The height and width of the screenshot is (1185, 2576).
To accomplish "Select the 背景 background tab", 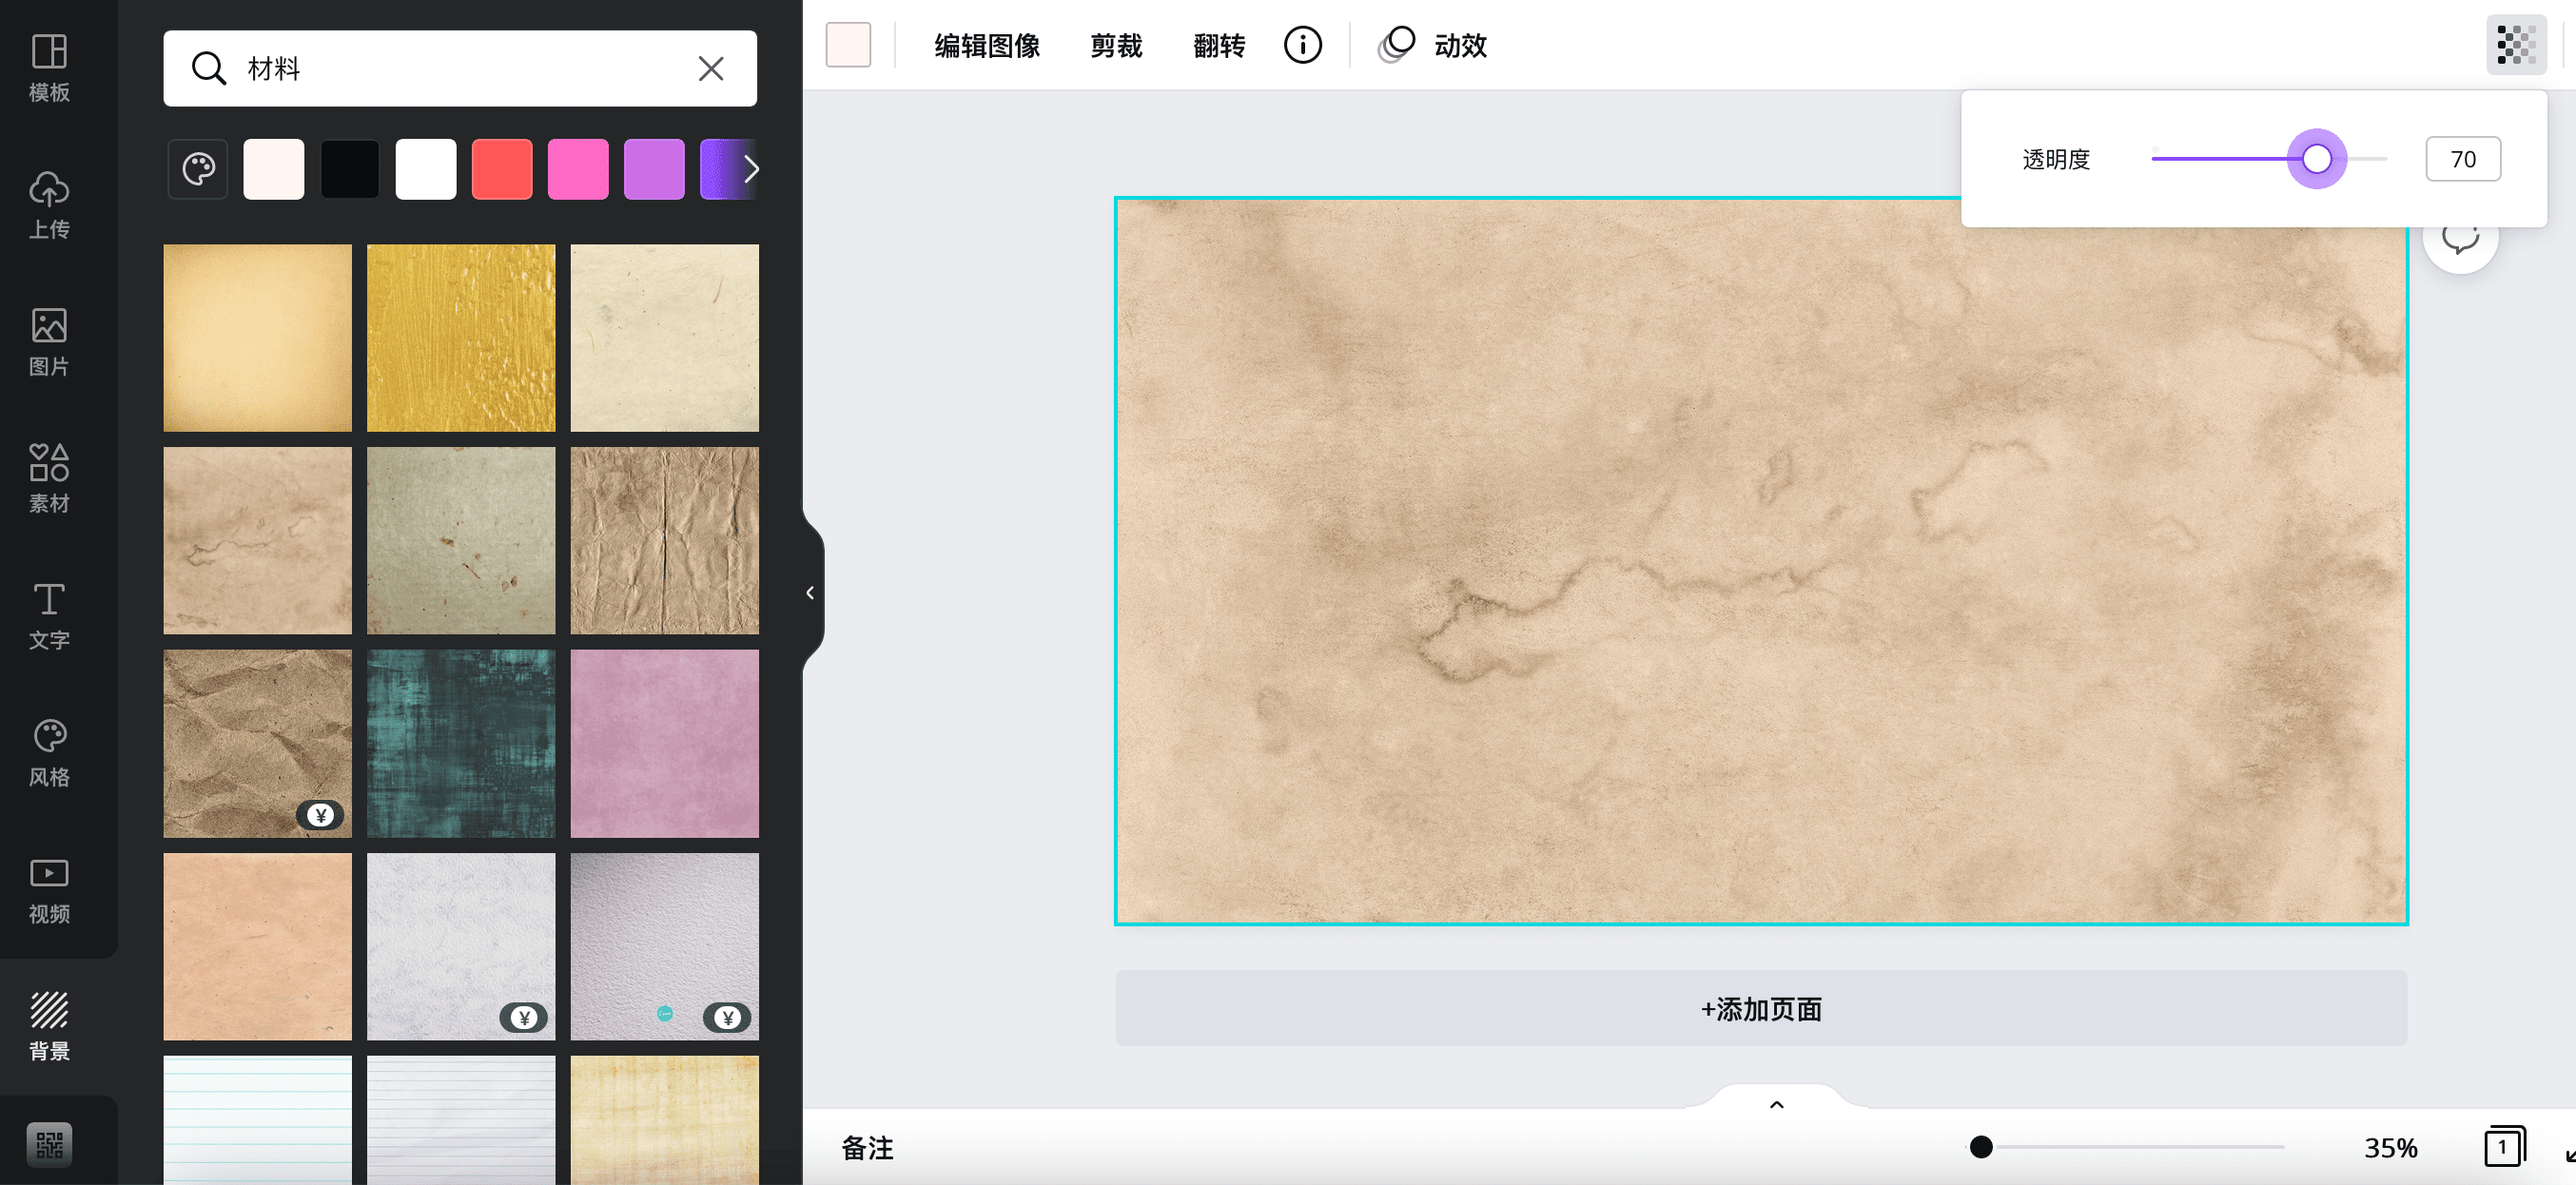I will (x=49, y=1026).
